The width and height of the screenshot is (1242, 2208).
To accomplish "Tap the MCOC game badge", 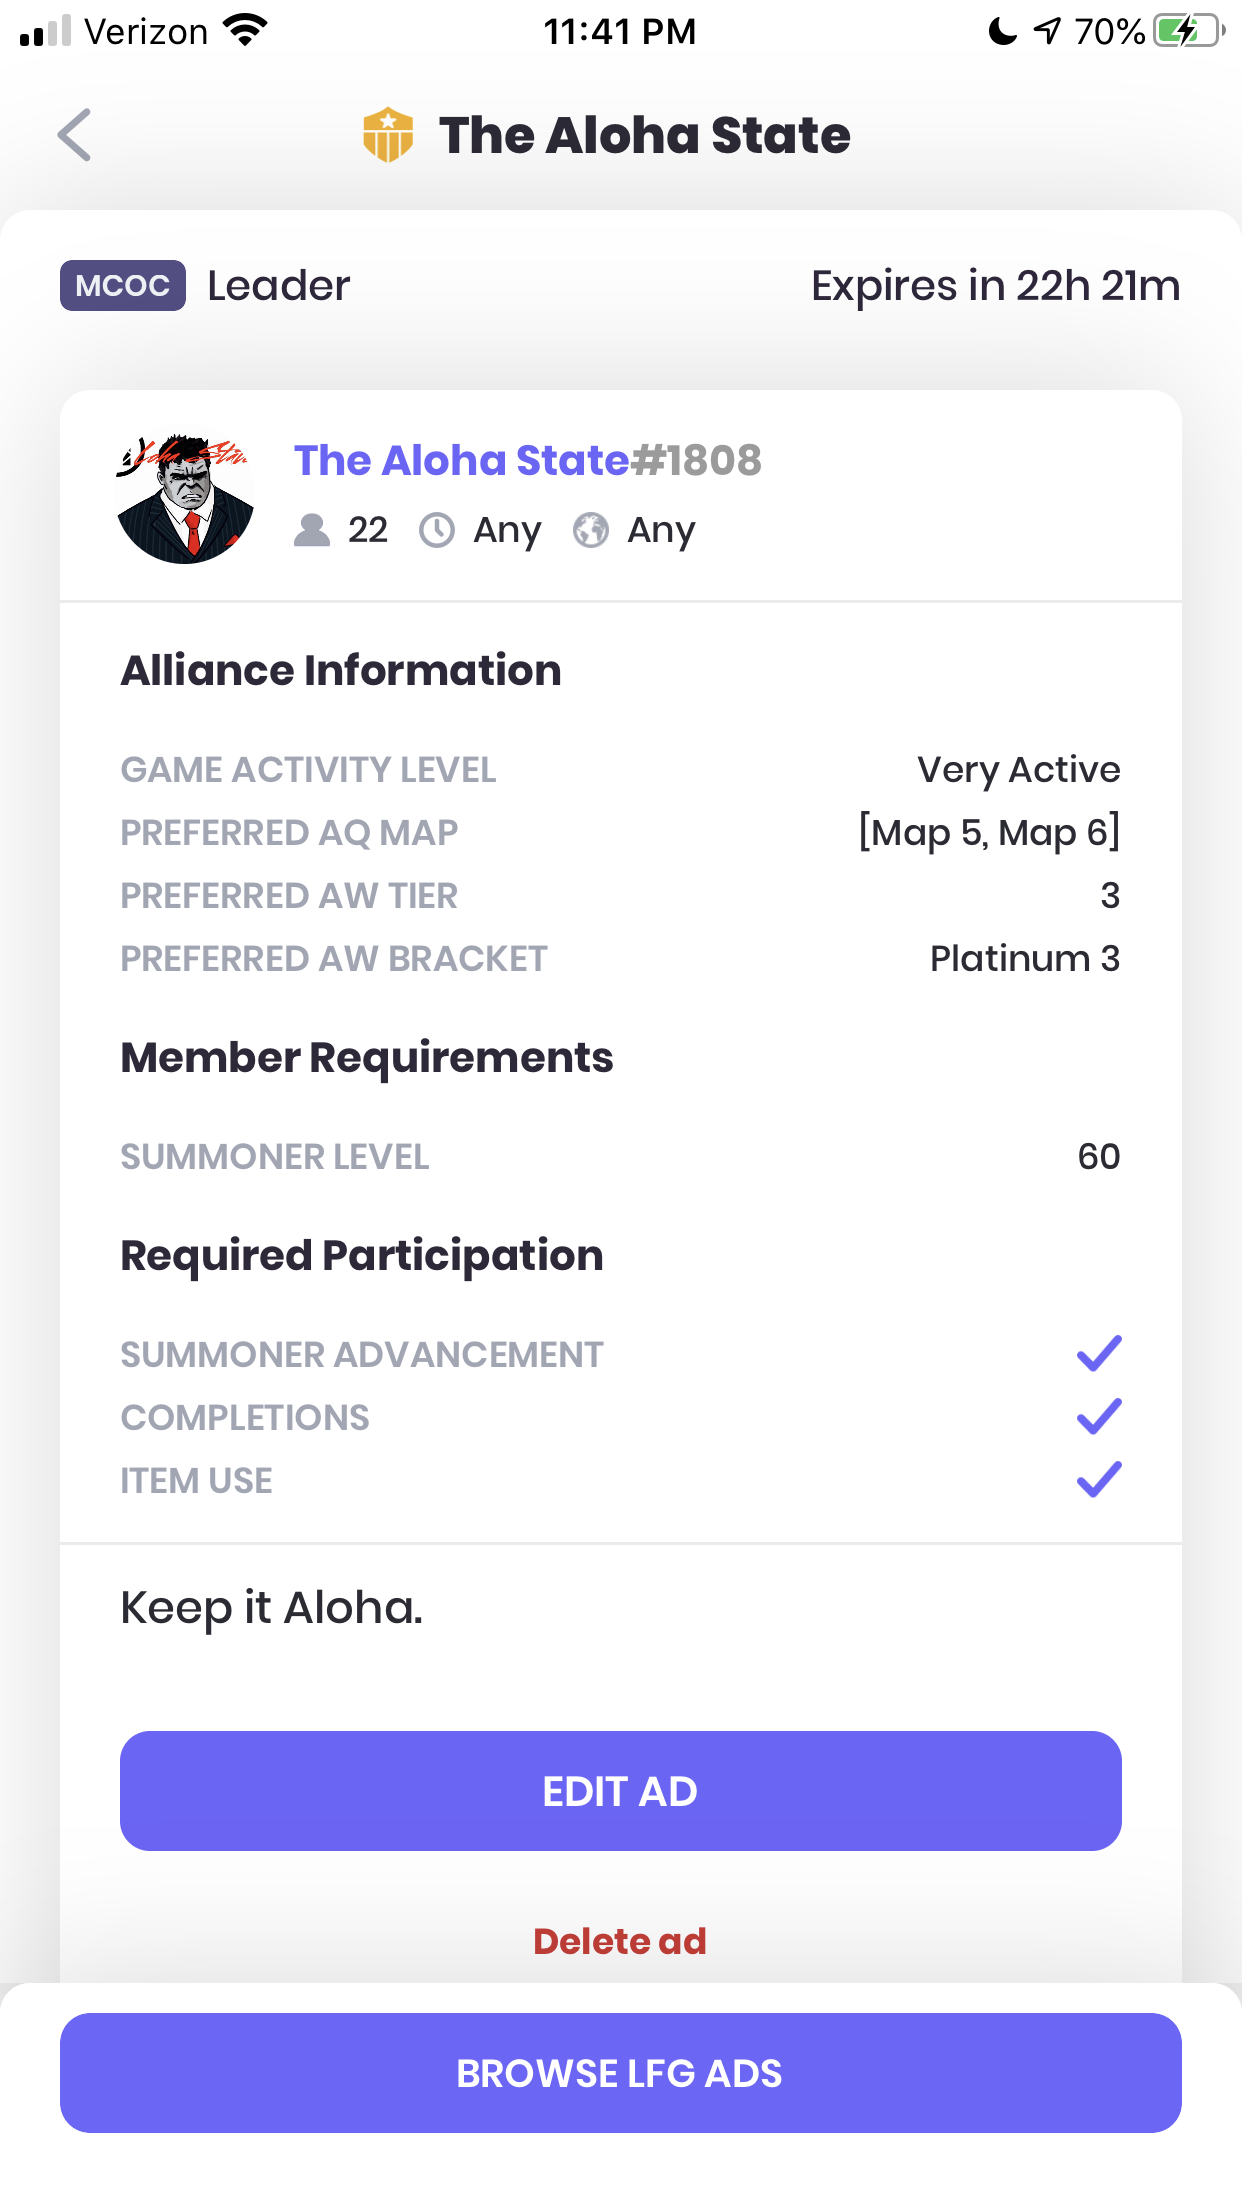I will pos(123,286).
